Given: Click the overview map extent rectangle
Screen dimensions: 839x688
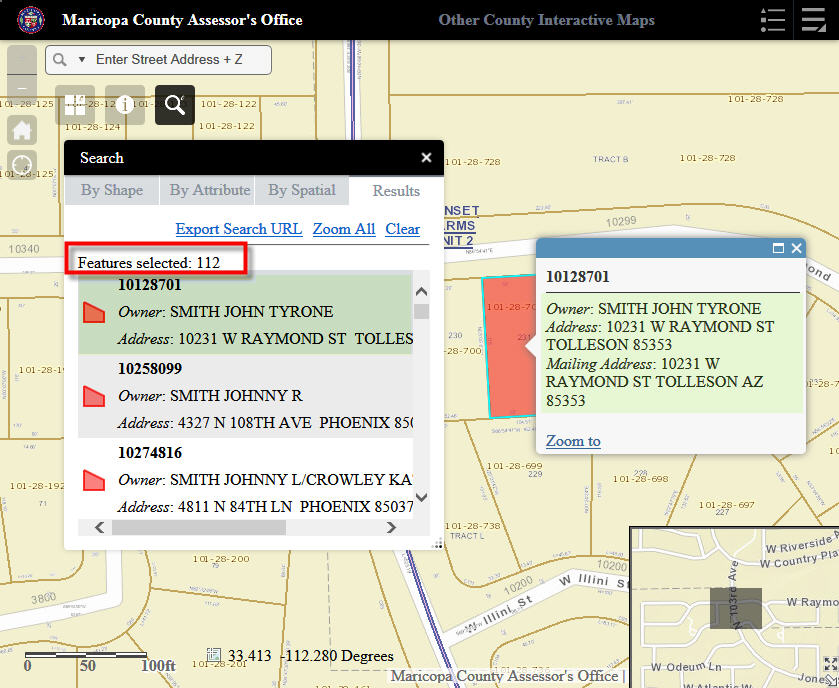Looking at the screenshot, I should coord(736,608).
